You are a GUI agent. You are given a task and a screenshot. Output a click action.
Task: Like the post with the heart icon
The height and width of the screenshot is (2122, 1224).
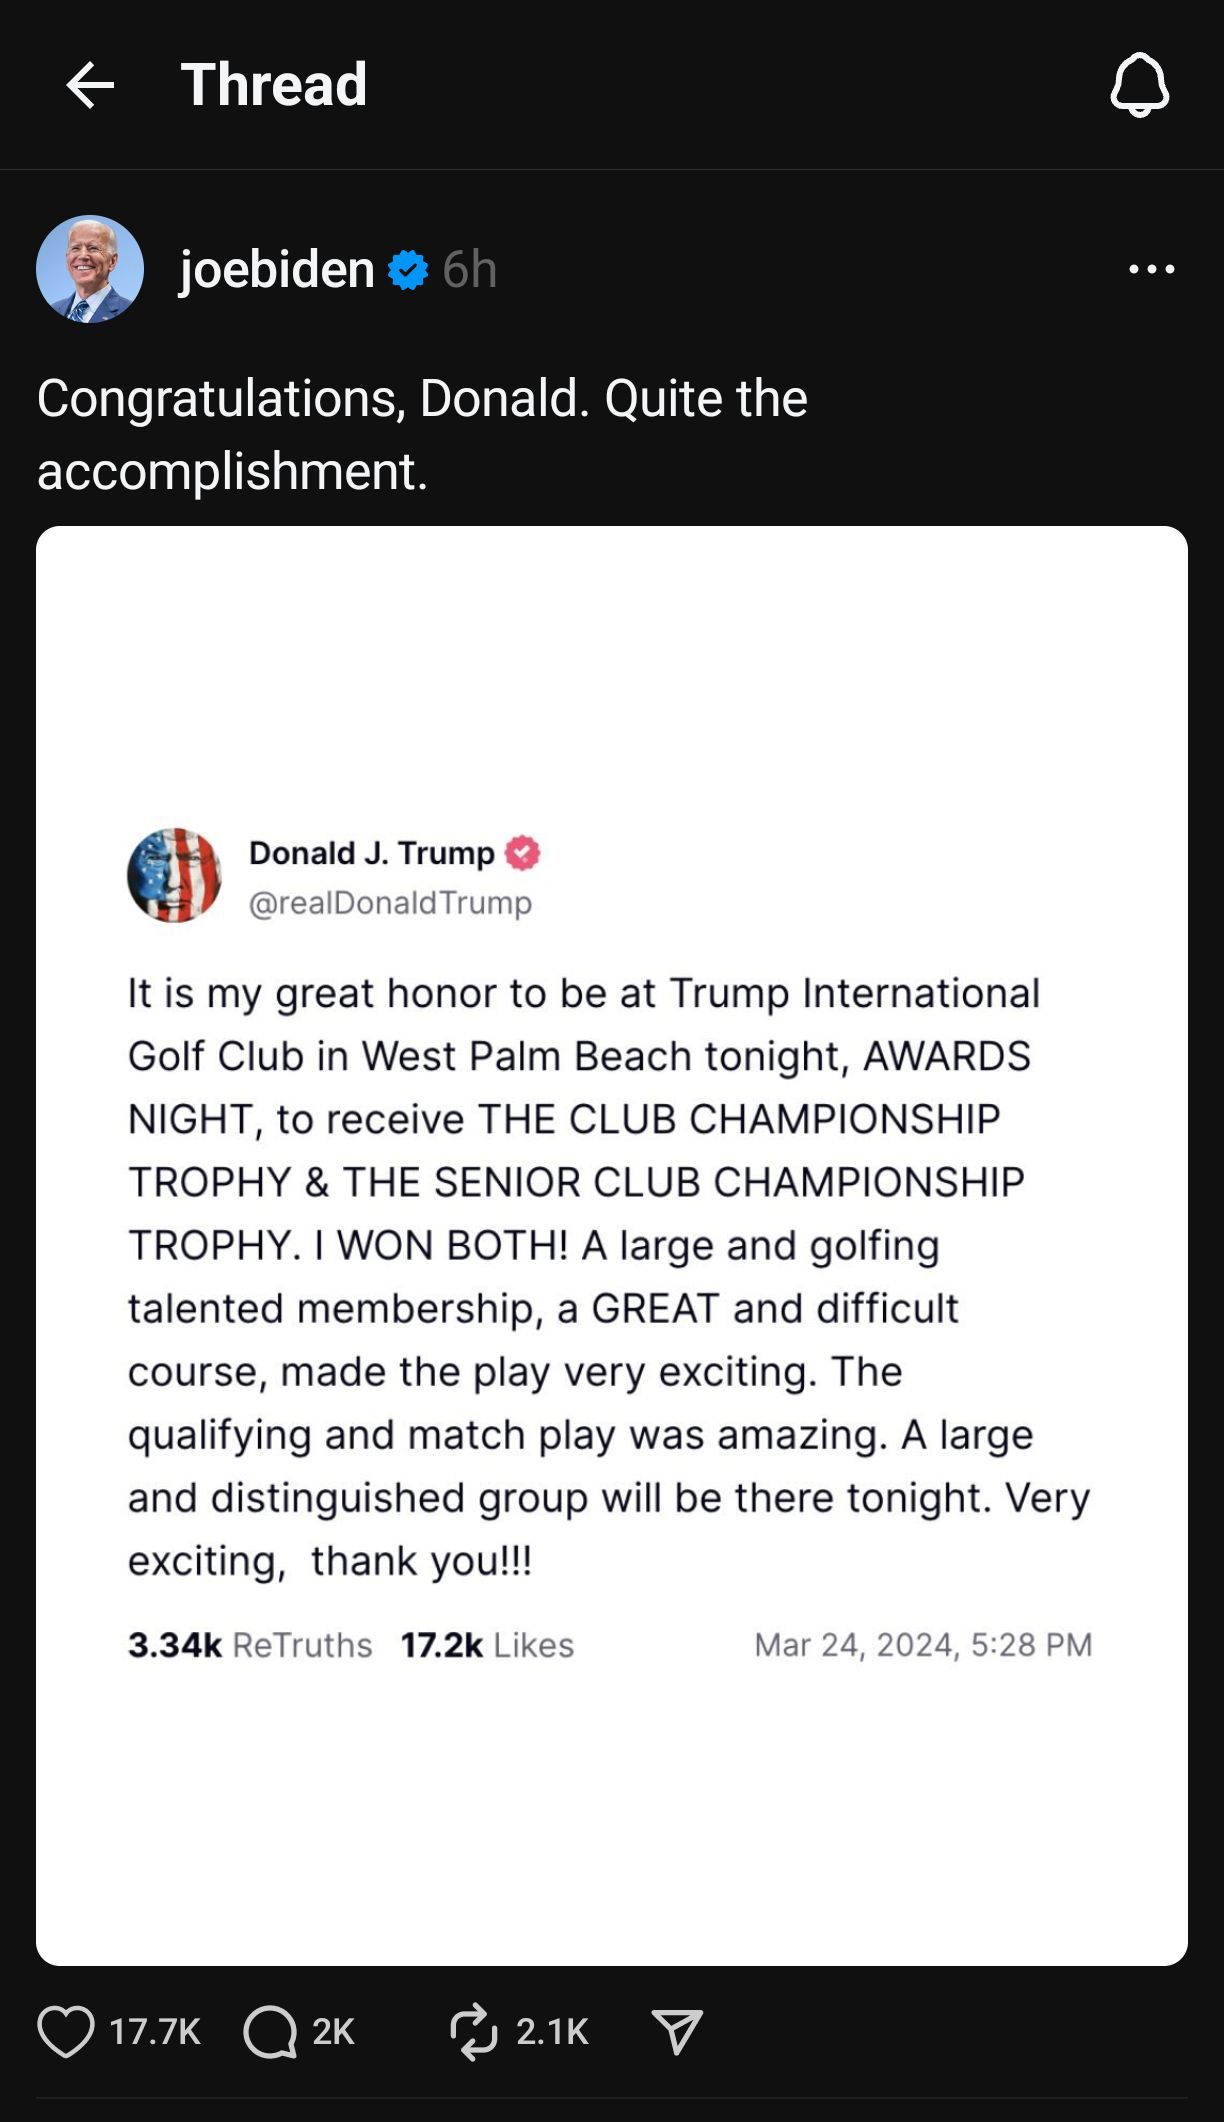click(66, 2031)
